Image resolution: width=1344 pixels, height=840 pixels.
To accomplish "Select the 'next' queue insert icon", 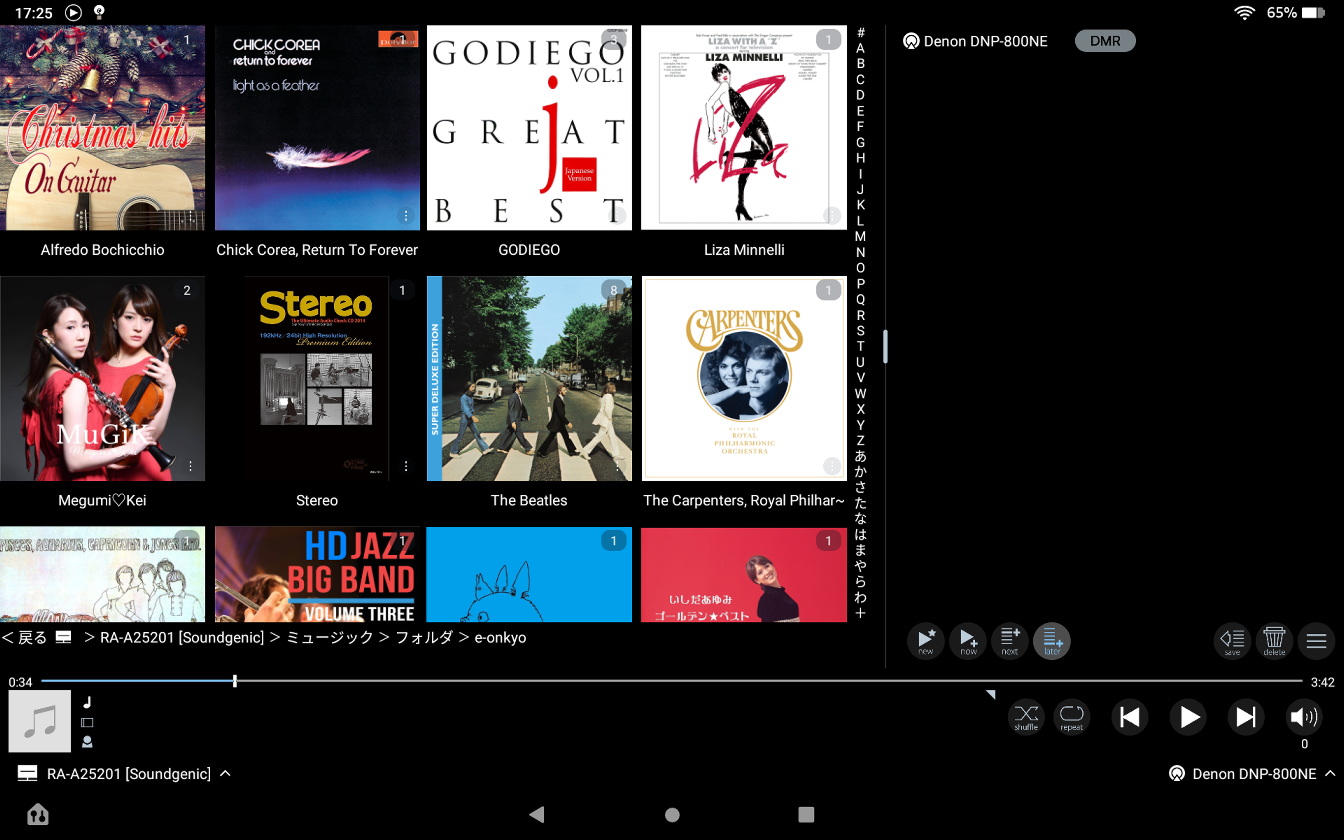I will 1010,641.
